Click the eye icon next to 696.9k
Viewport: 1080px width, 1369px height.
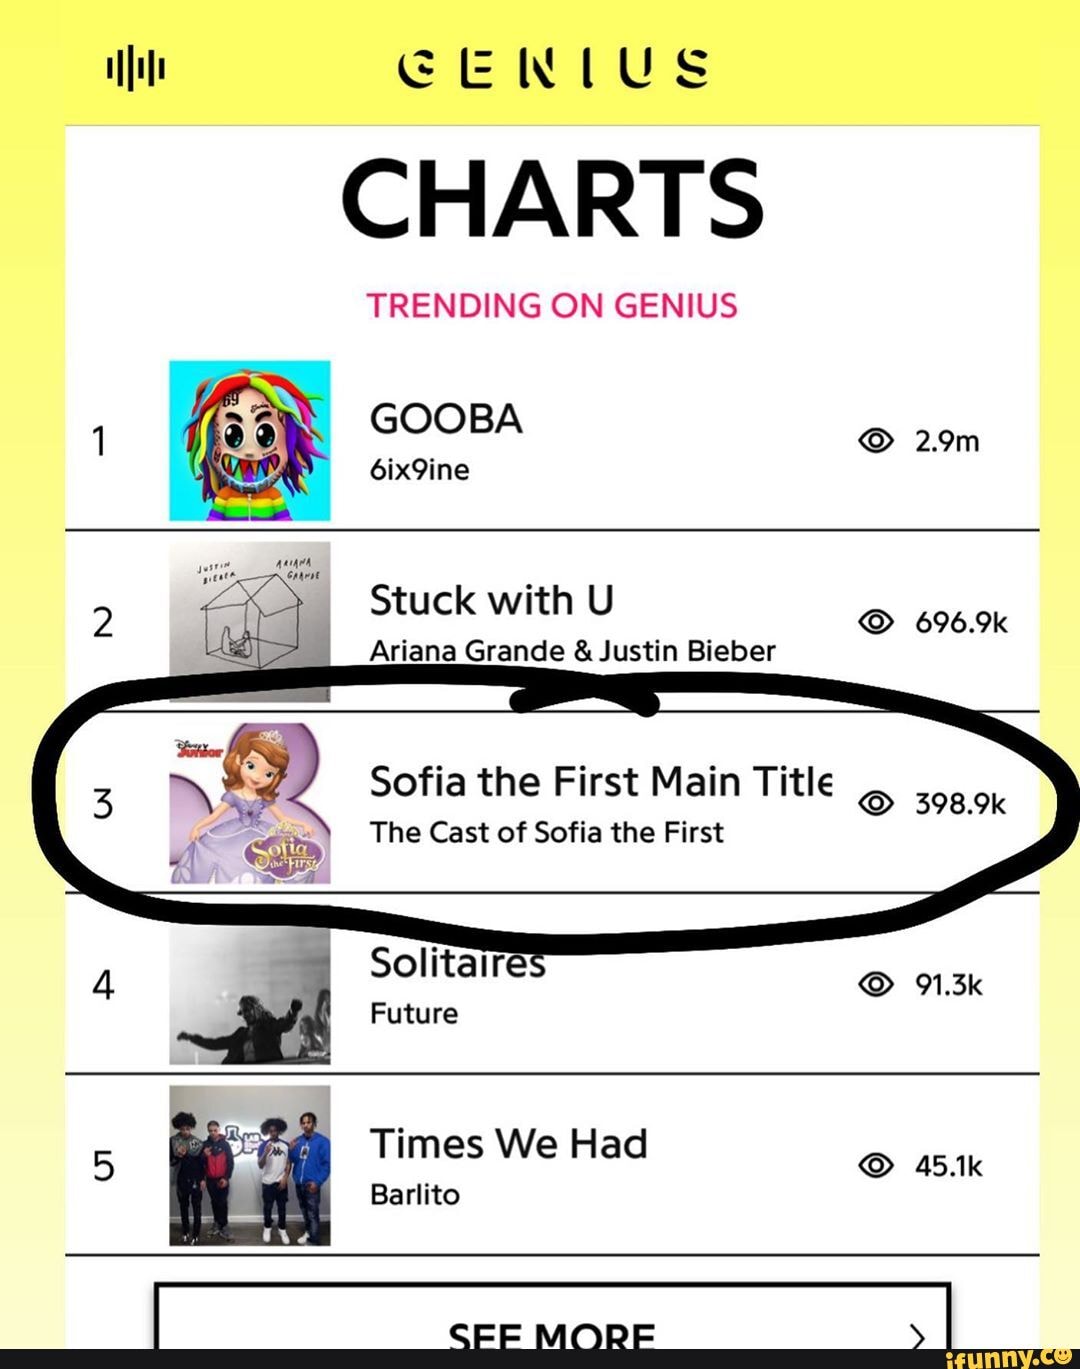(x=876, y=622)
